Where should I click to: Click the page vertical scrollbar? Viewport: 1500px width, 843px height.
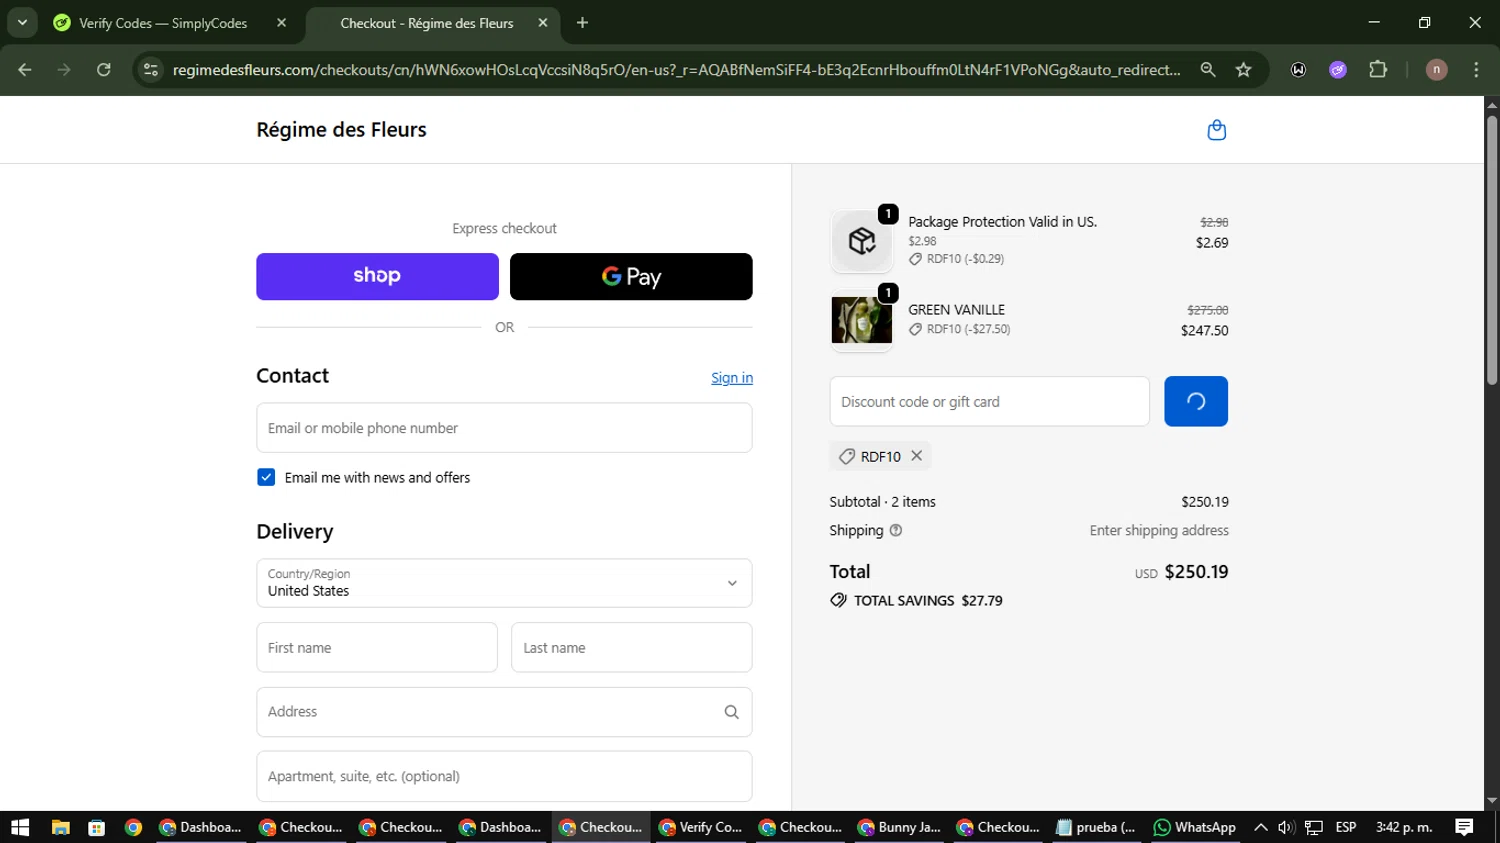(1492, 250)
